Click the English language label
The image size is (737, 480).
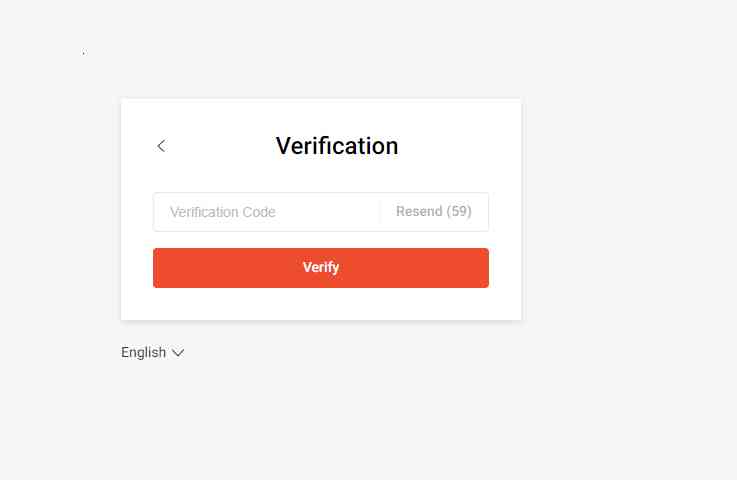(143, 353)
